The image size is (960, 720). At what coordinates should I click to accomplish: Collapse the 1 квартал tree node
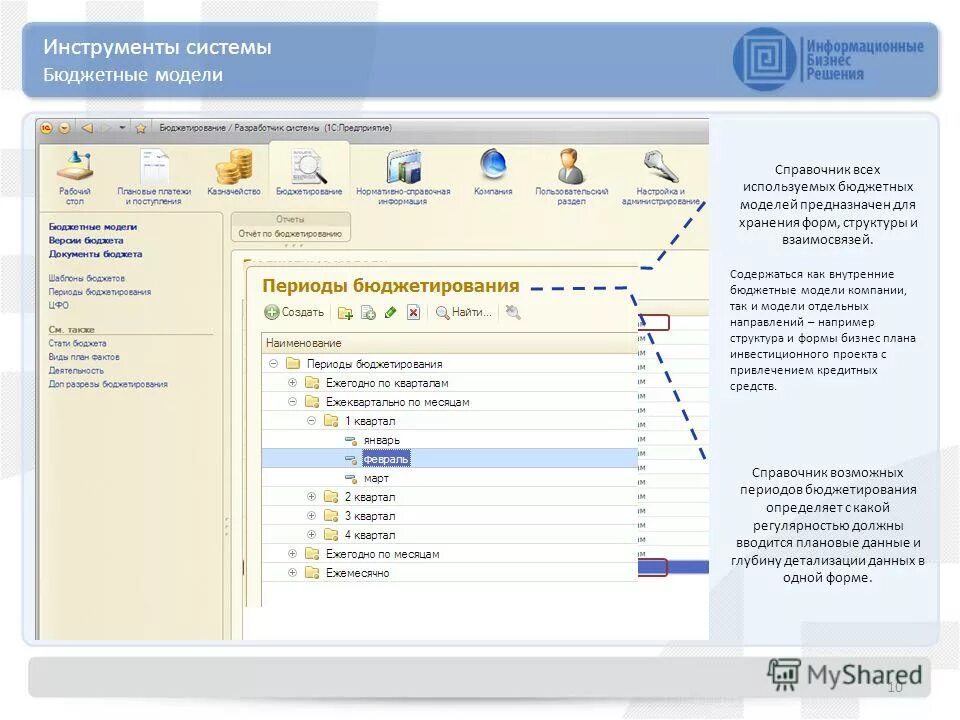[x=312, y=421]
